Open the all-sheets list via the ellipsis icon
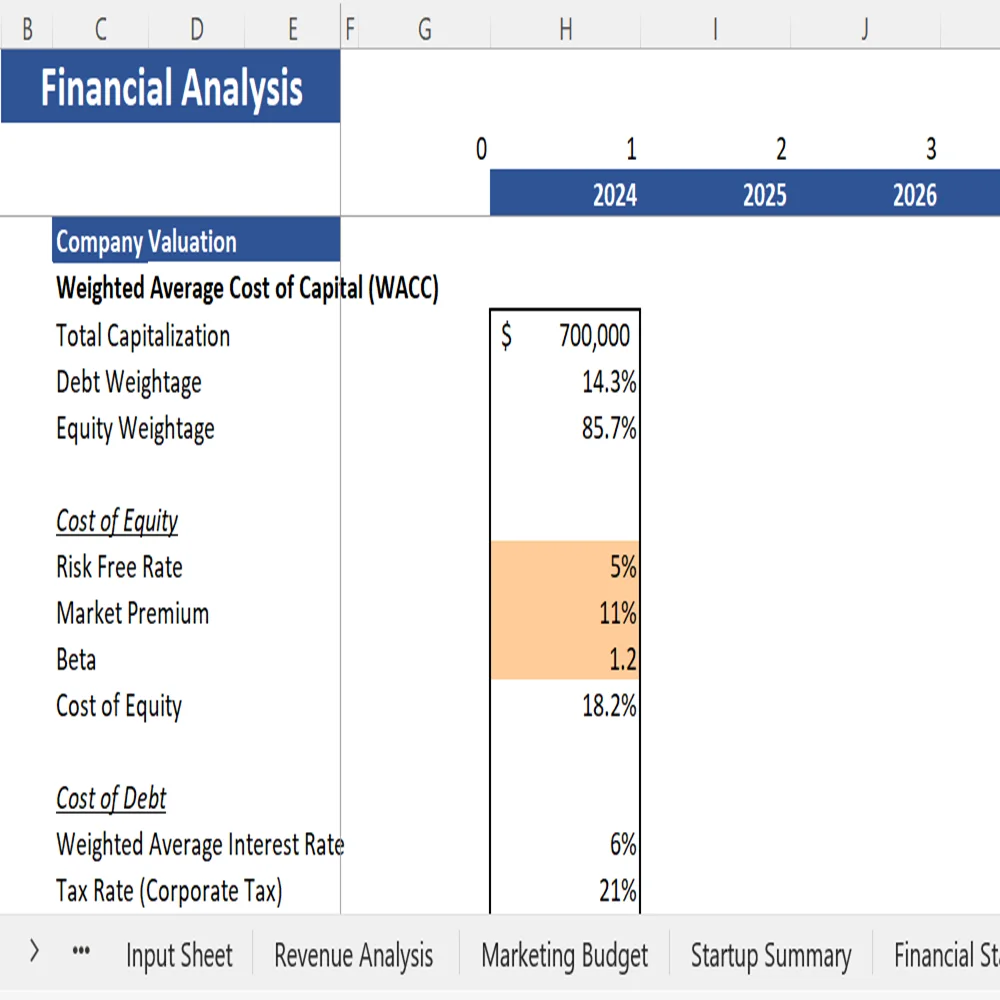 pyautogui.click(x=80, y=950)
